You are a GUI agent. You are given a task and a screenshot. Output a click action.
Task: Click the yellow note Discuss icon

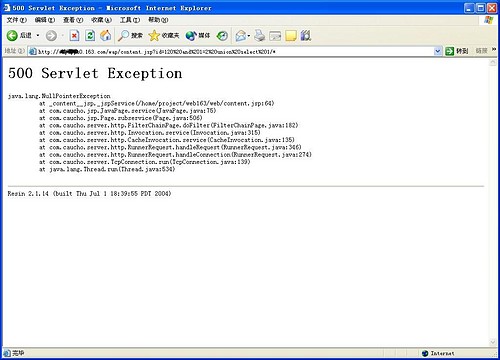291,35
